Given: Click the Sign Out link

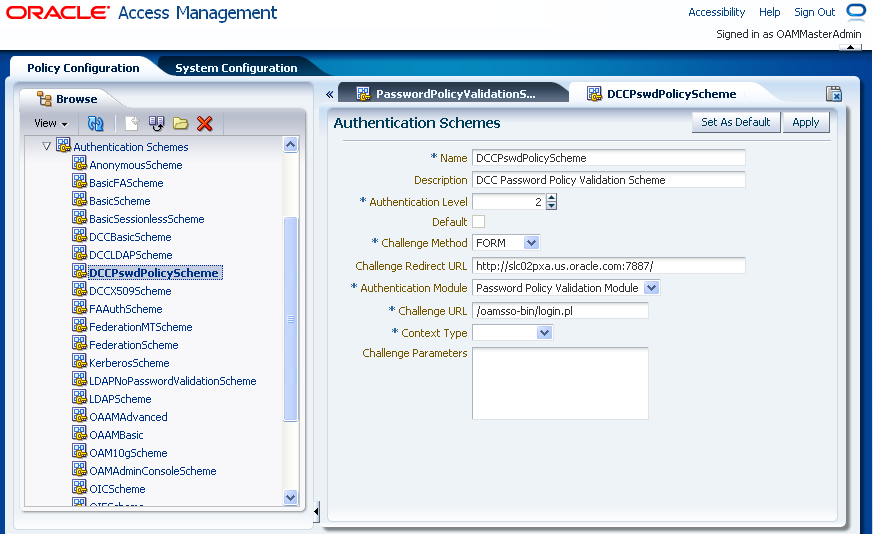Looking at the screenshot, I should 815,12.
